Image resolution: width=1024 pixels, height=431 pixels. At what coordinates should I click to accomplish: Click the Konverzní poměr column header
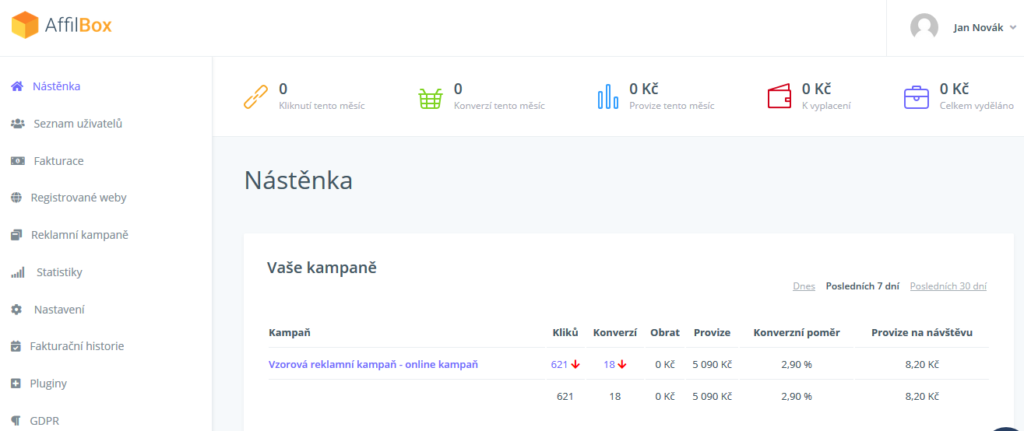click(x=797, y=333)
